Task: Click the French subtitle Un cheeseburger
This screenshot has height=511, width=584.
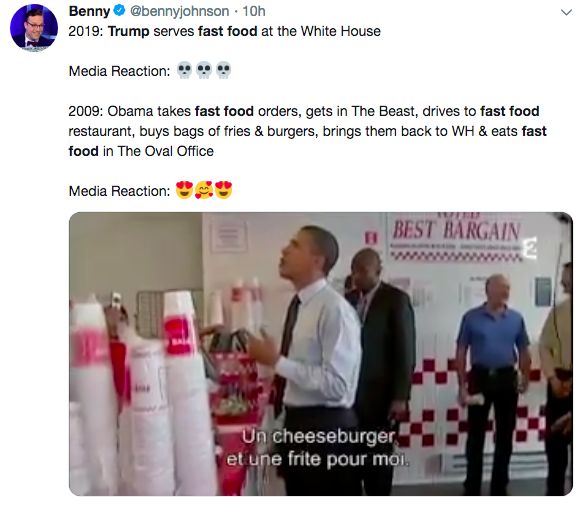Action: (x=319, y=437)
